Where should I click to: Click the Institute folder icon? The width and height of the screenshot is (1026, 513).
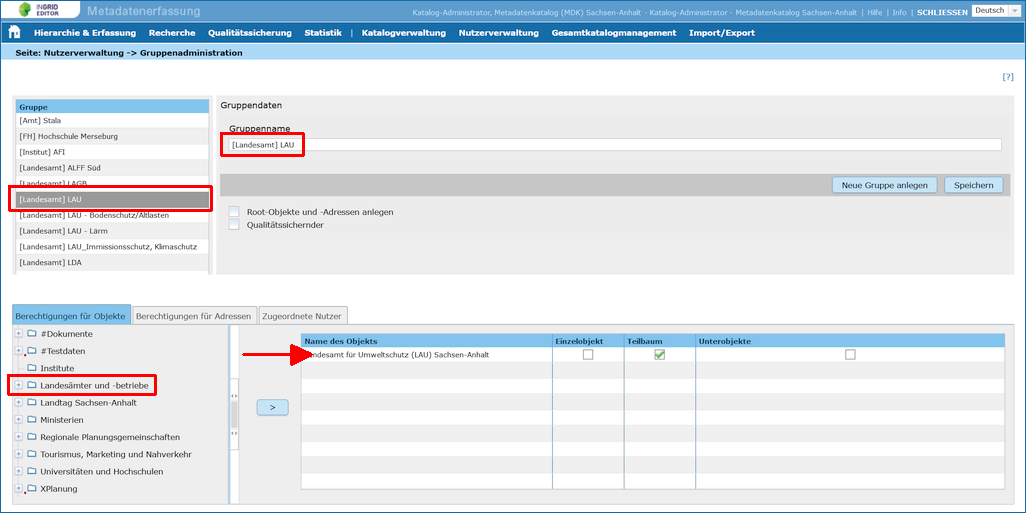[x=31, y=368]
